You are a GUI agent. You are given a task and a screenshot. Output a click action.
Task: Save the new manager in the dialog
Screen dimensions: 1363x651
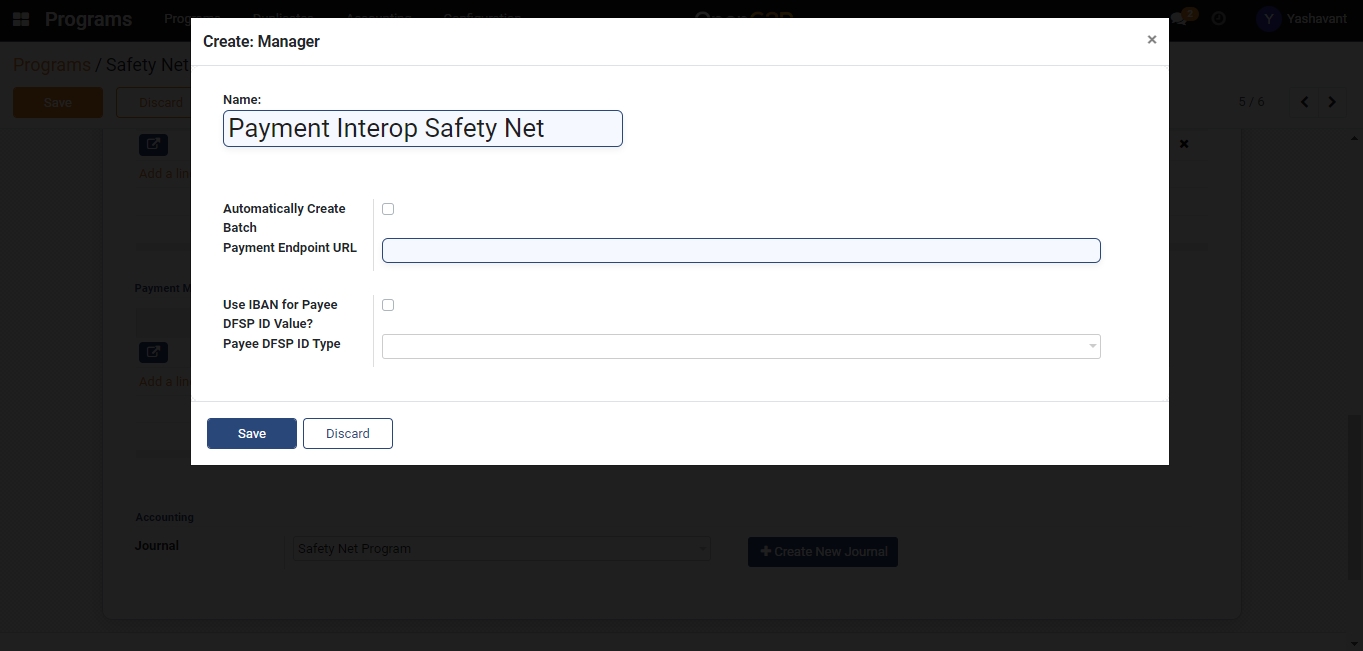click(x=251, y=433)
